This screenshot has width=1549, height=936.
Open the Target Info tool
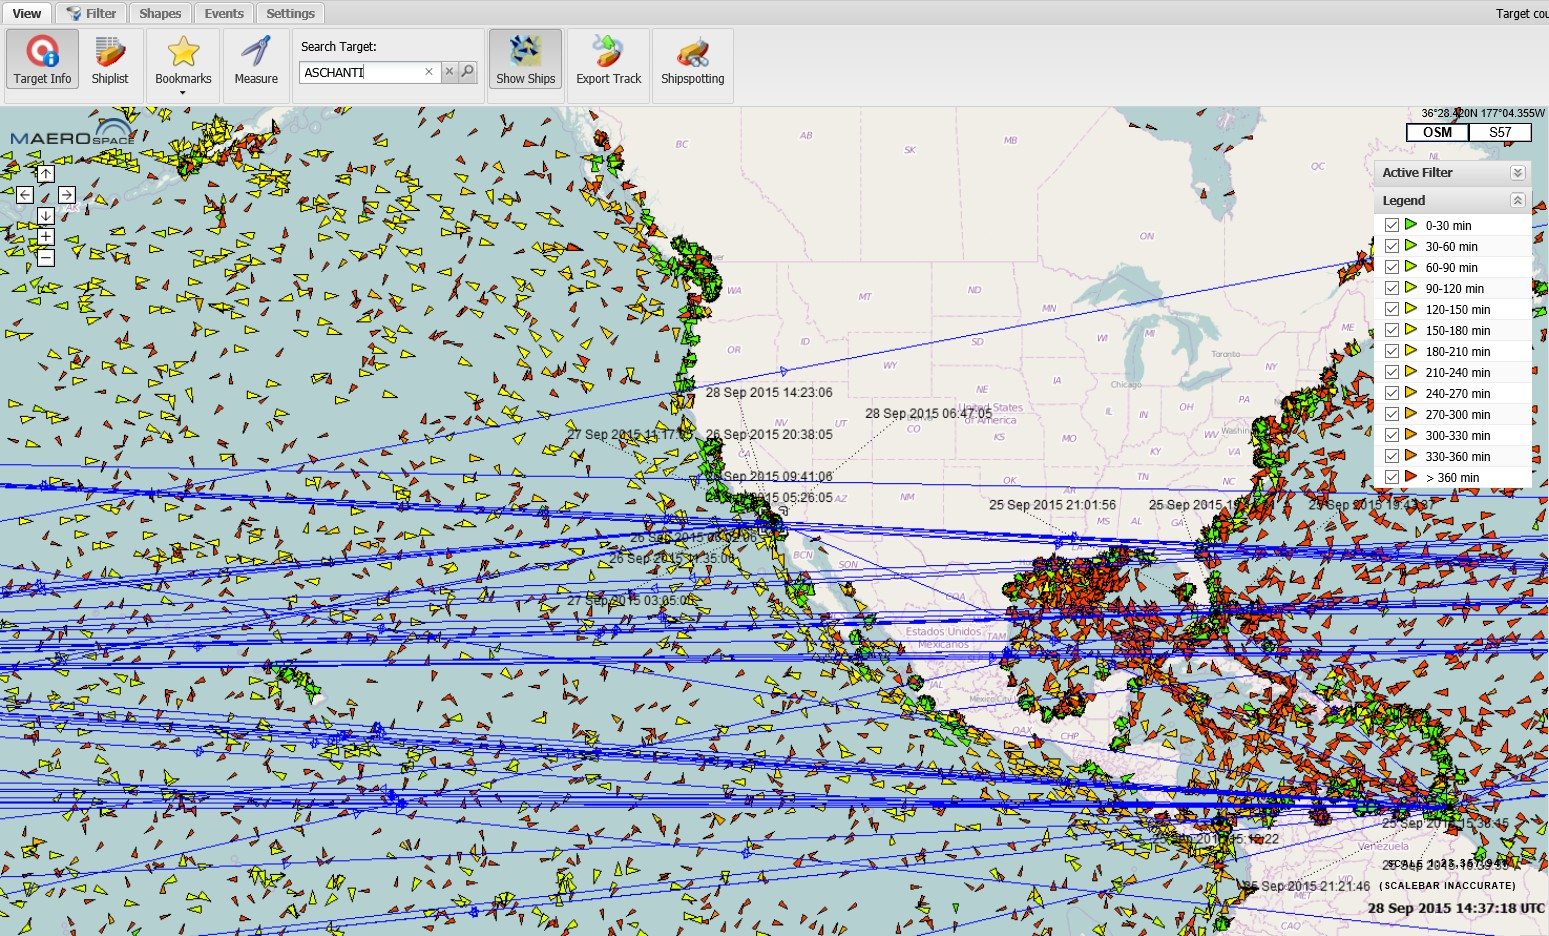pyautogui.click(x=42, y=60)
